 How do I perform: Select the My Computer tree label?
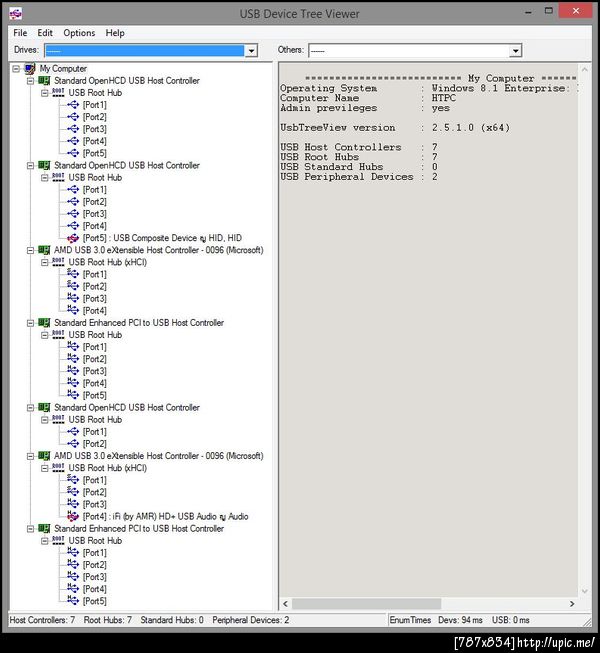pos(63,68)
